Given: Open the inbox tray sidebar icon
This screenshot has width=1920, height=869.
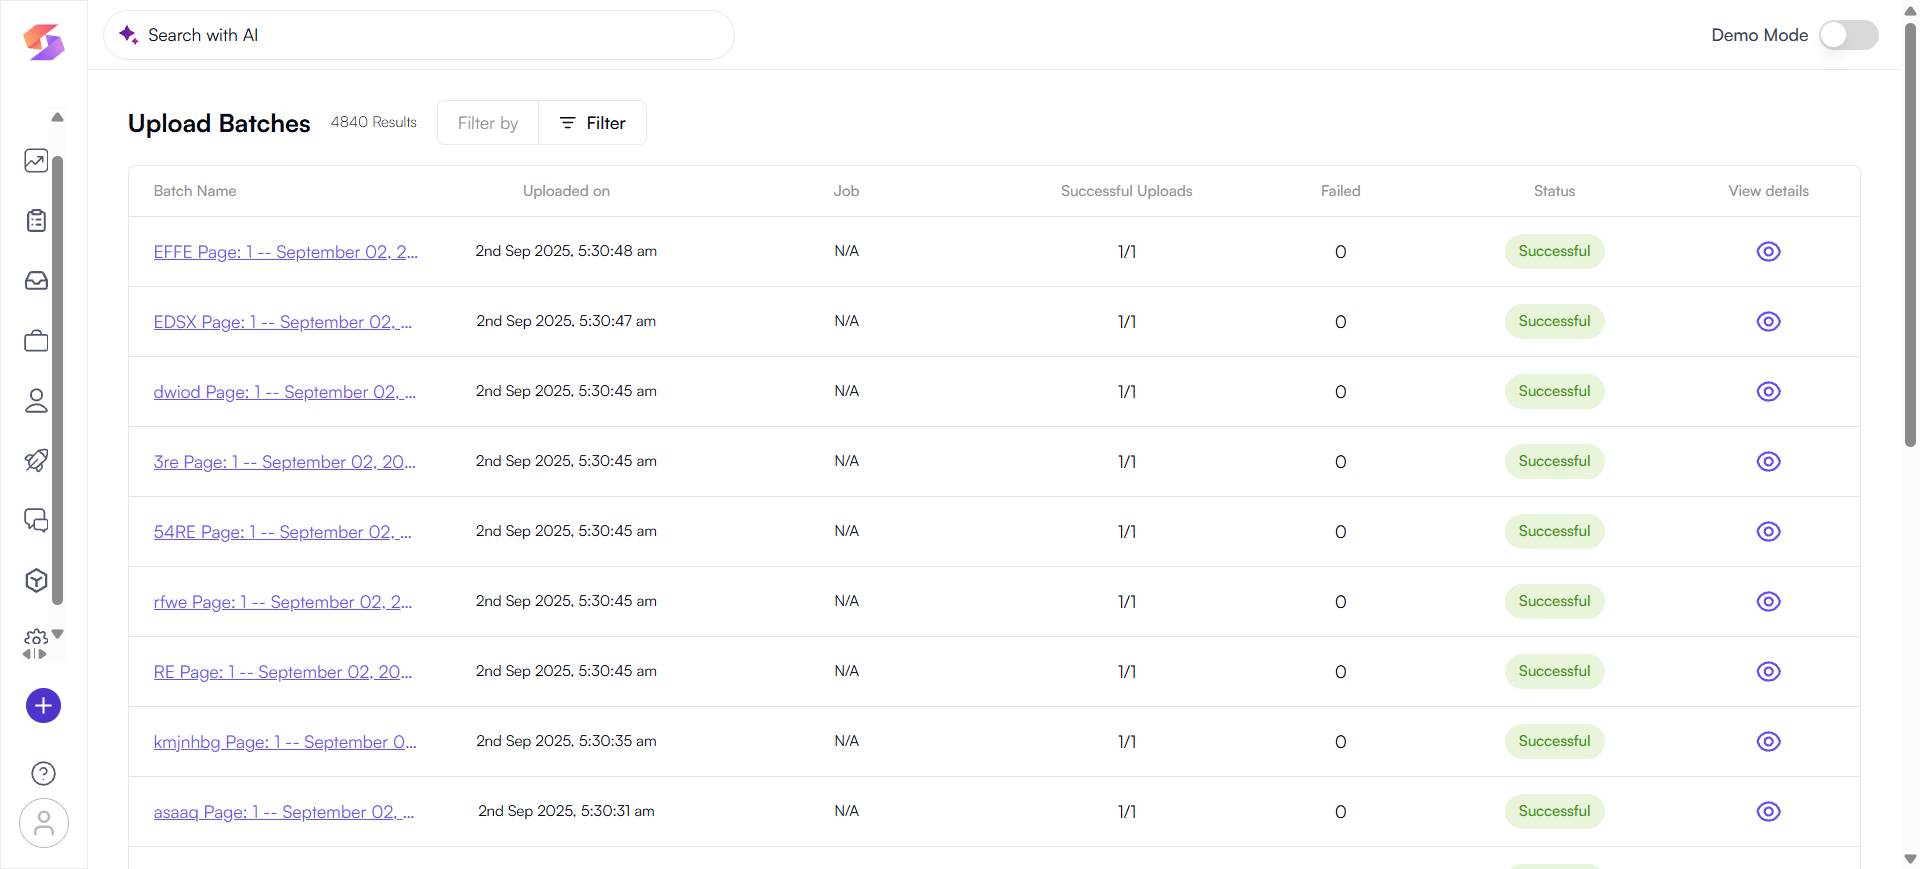Looking at the screenshot, I should (x=36, y=281).
